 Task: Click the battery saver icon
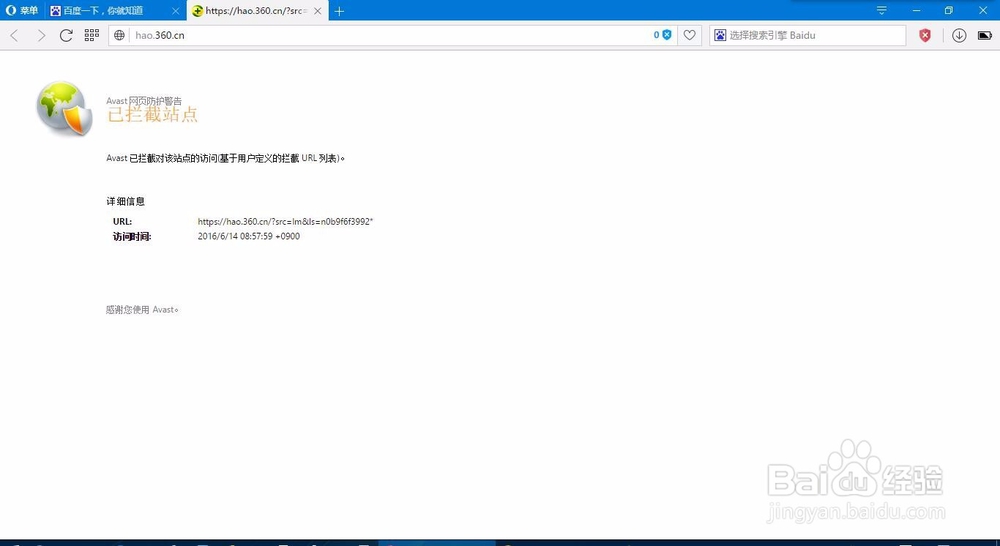(985, 35)
